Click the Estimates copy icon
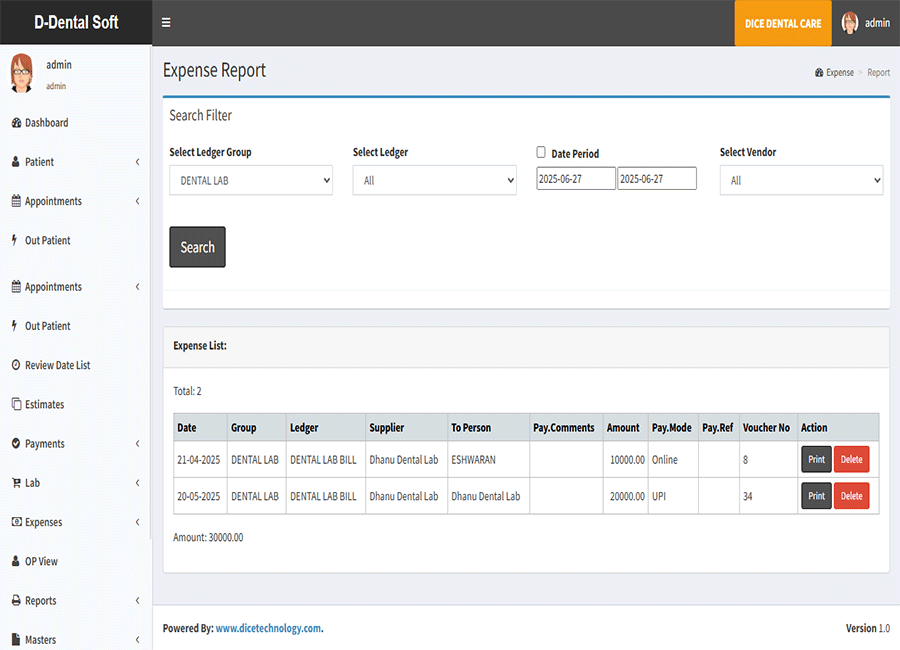Screen dimensions: 900x650 [x=16, y=405]
